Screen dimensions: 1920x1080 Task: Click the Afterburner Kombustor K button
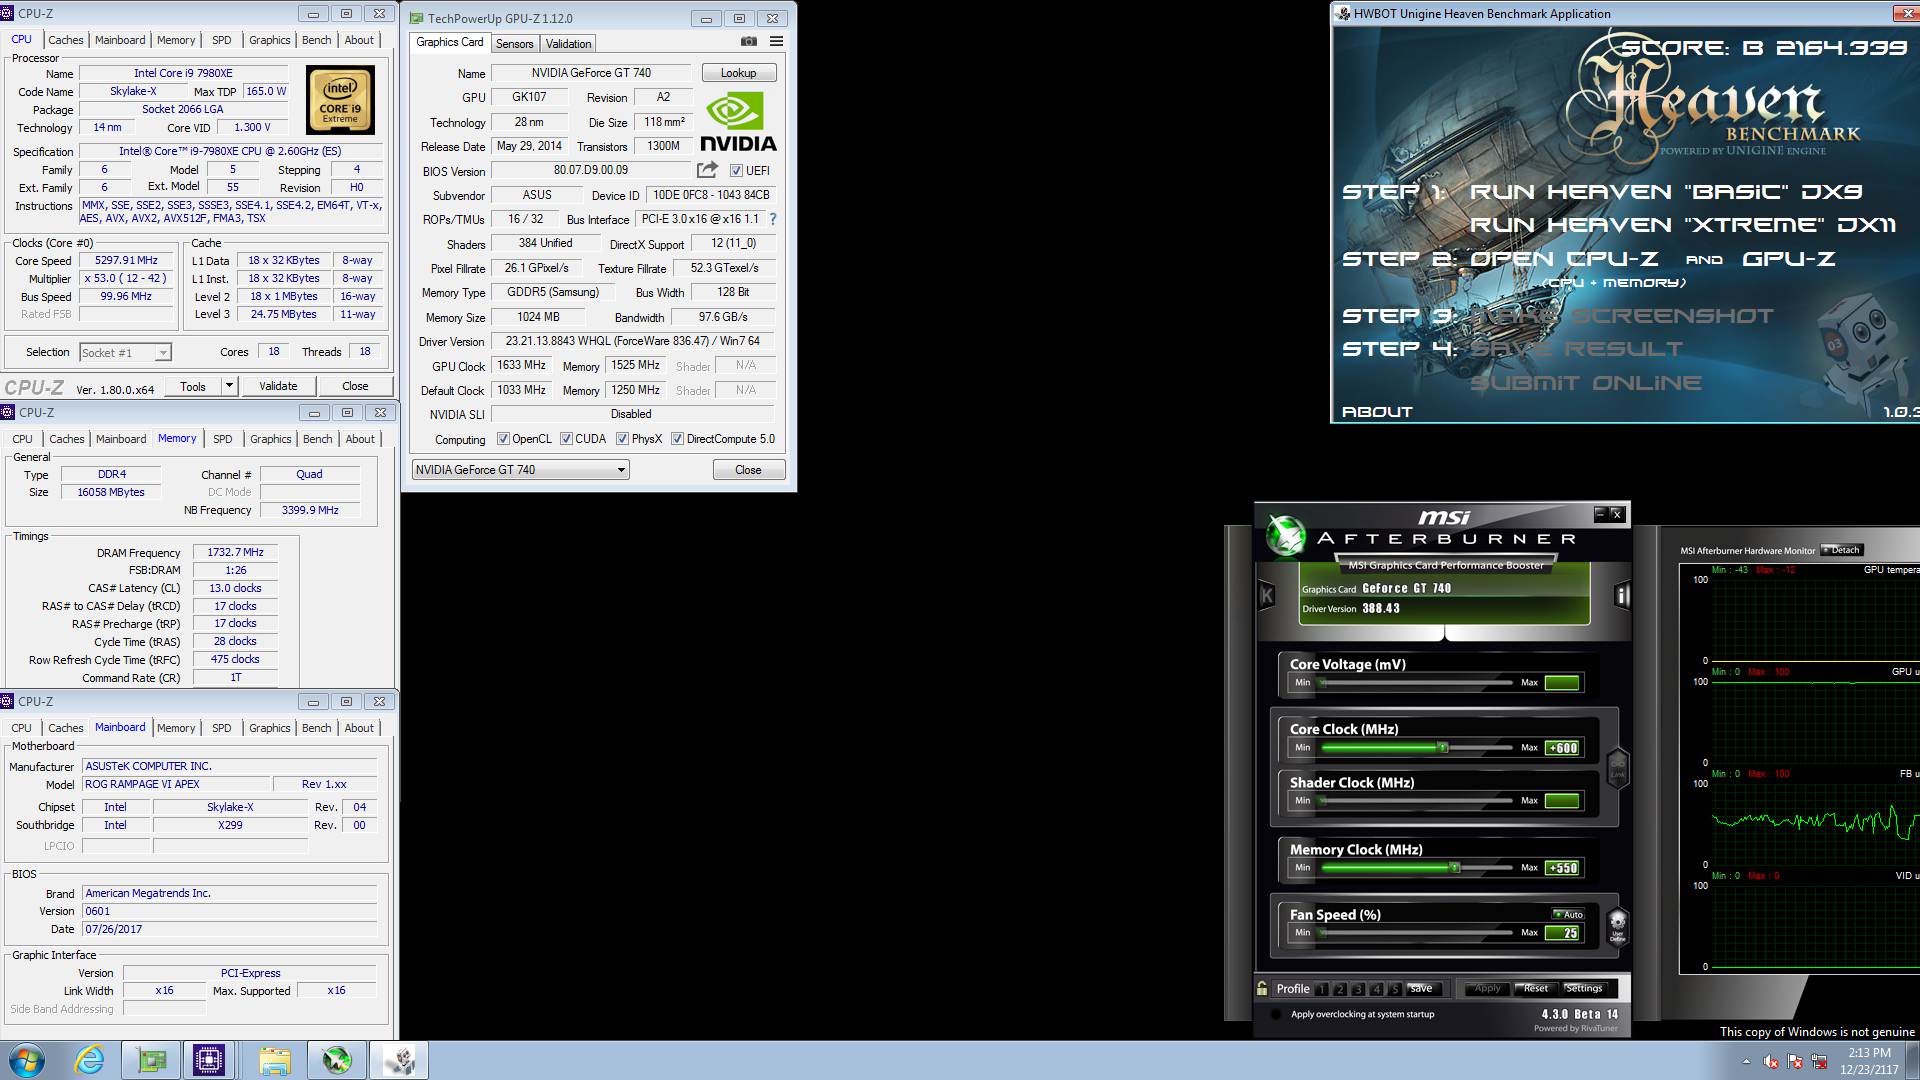[1266, 596]
